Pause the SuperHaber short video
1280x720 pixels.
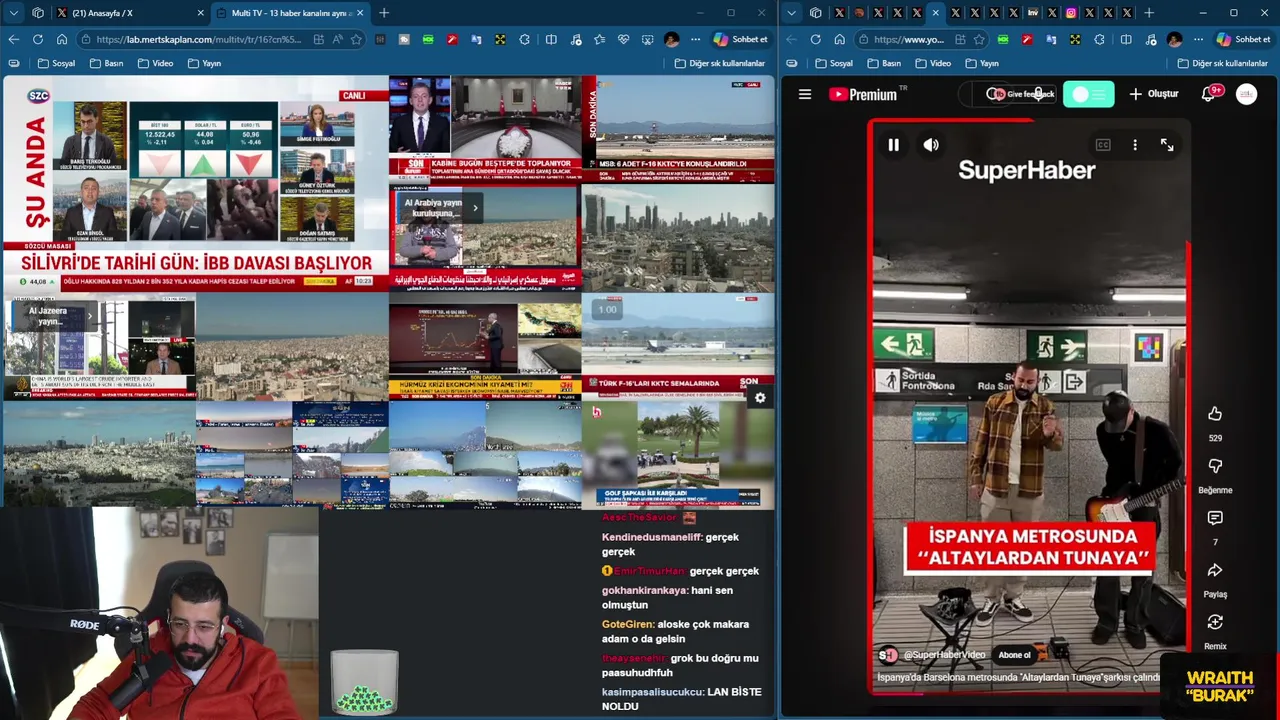coord(893,145)
